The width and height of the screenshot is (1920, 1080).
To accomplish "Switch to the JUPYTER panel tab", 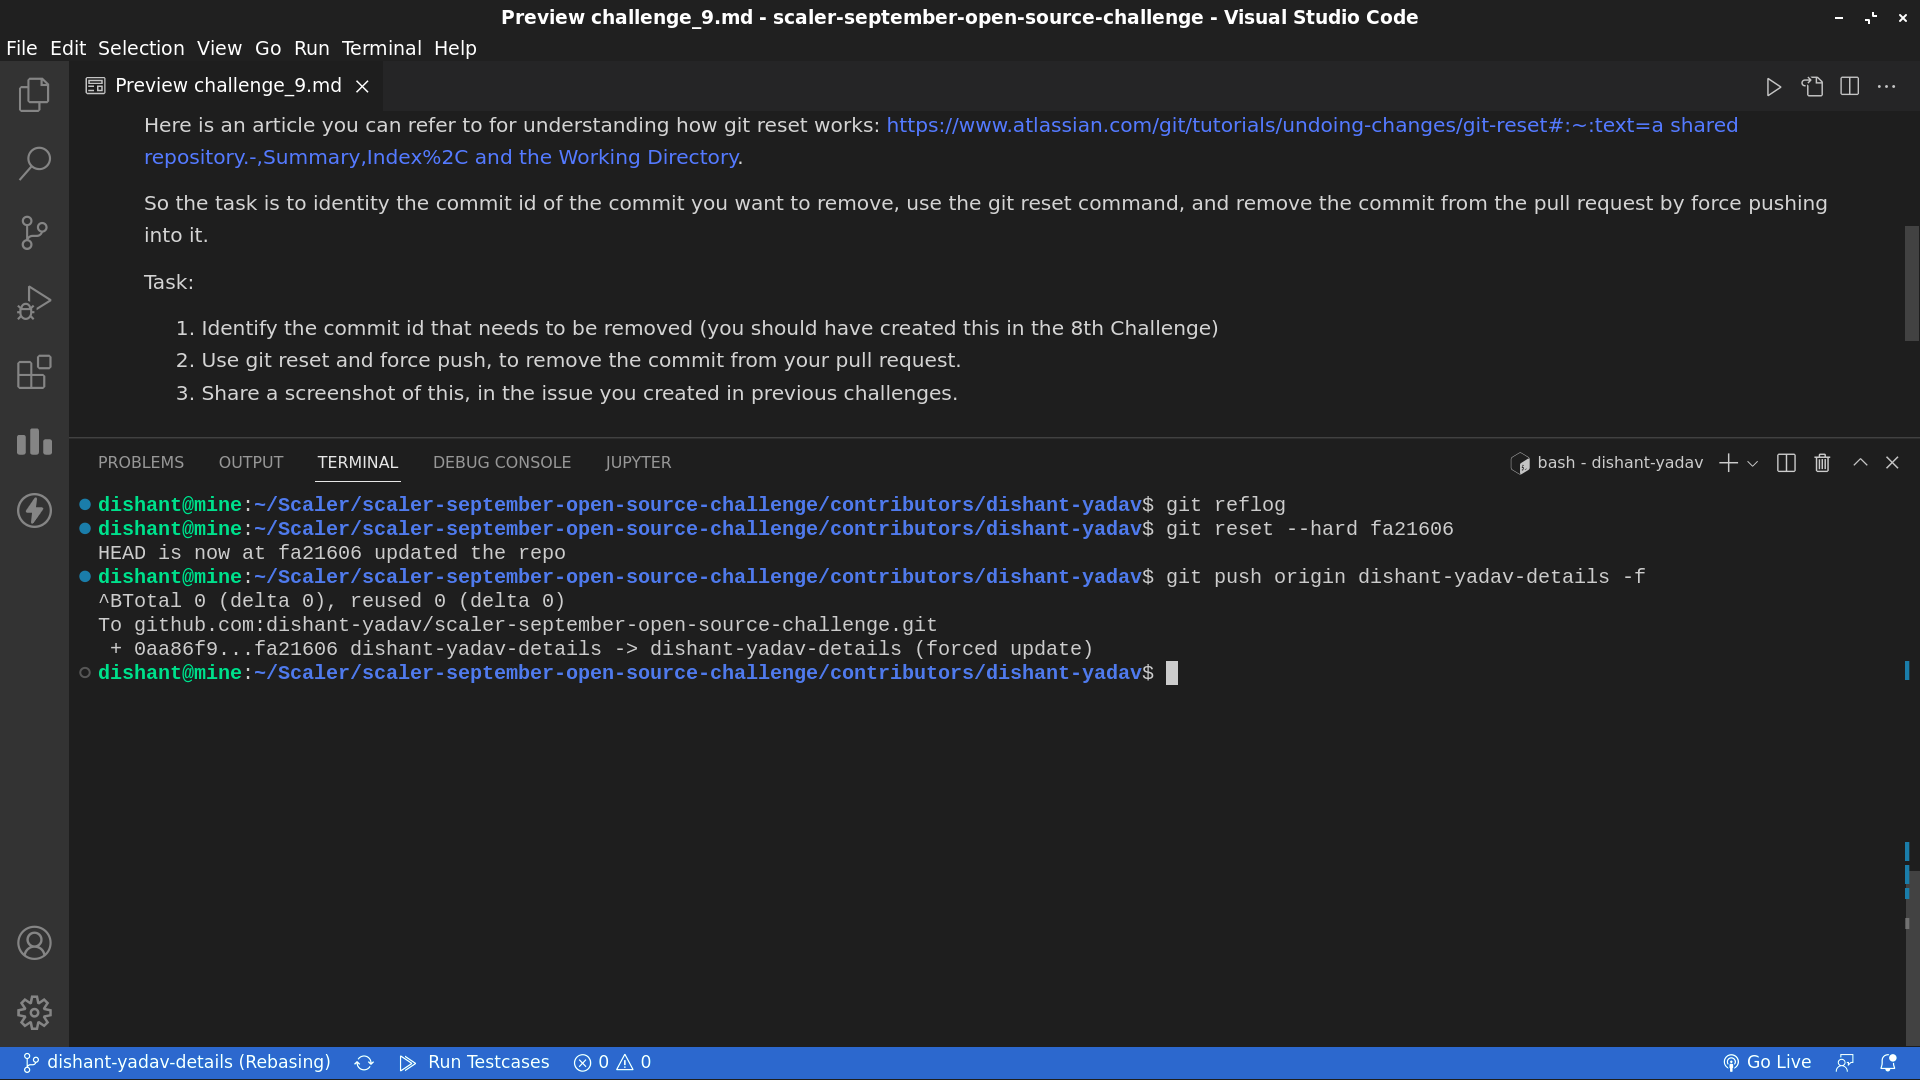I will (x=638, y=463).
